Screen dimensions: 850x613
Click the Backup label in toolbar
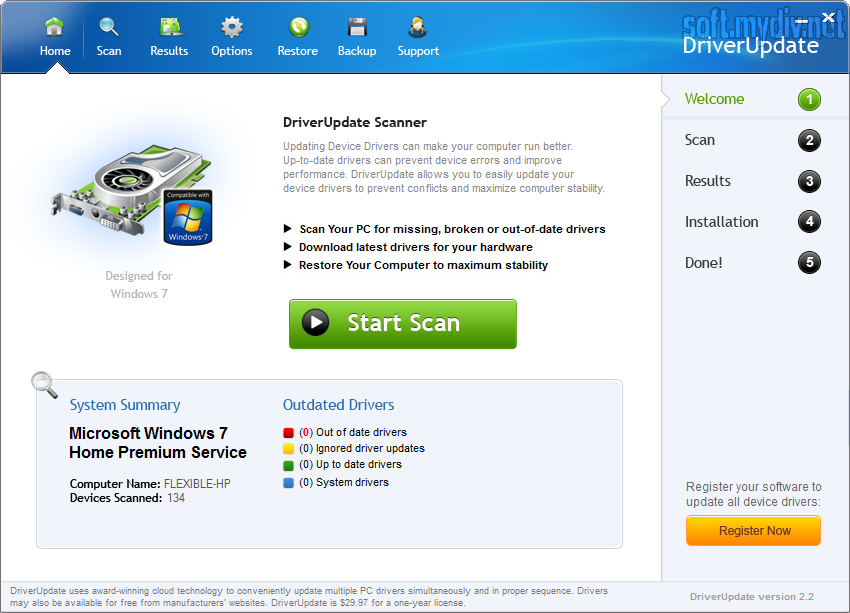click(x=357, y=51)
